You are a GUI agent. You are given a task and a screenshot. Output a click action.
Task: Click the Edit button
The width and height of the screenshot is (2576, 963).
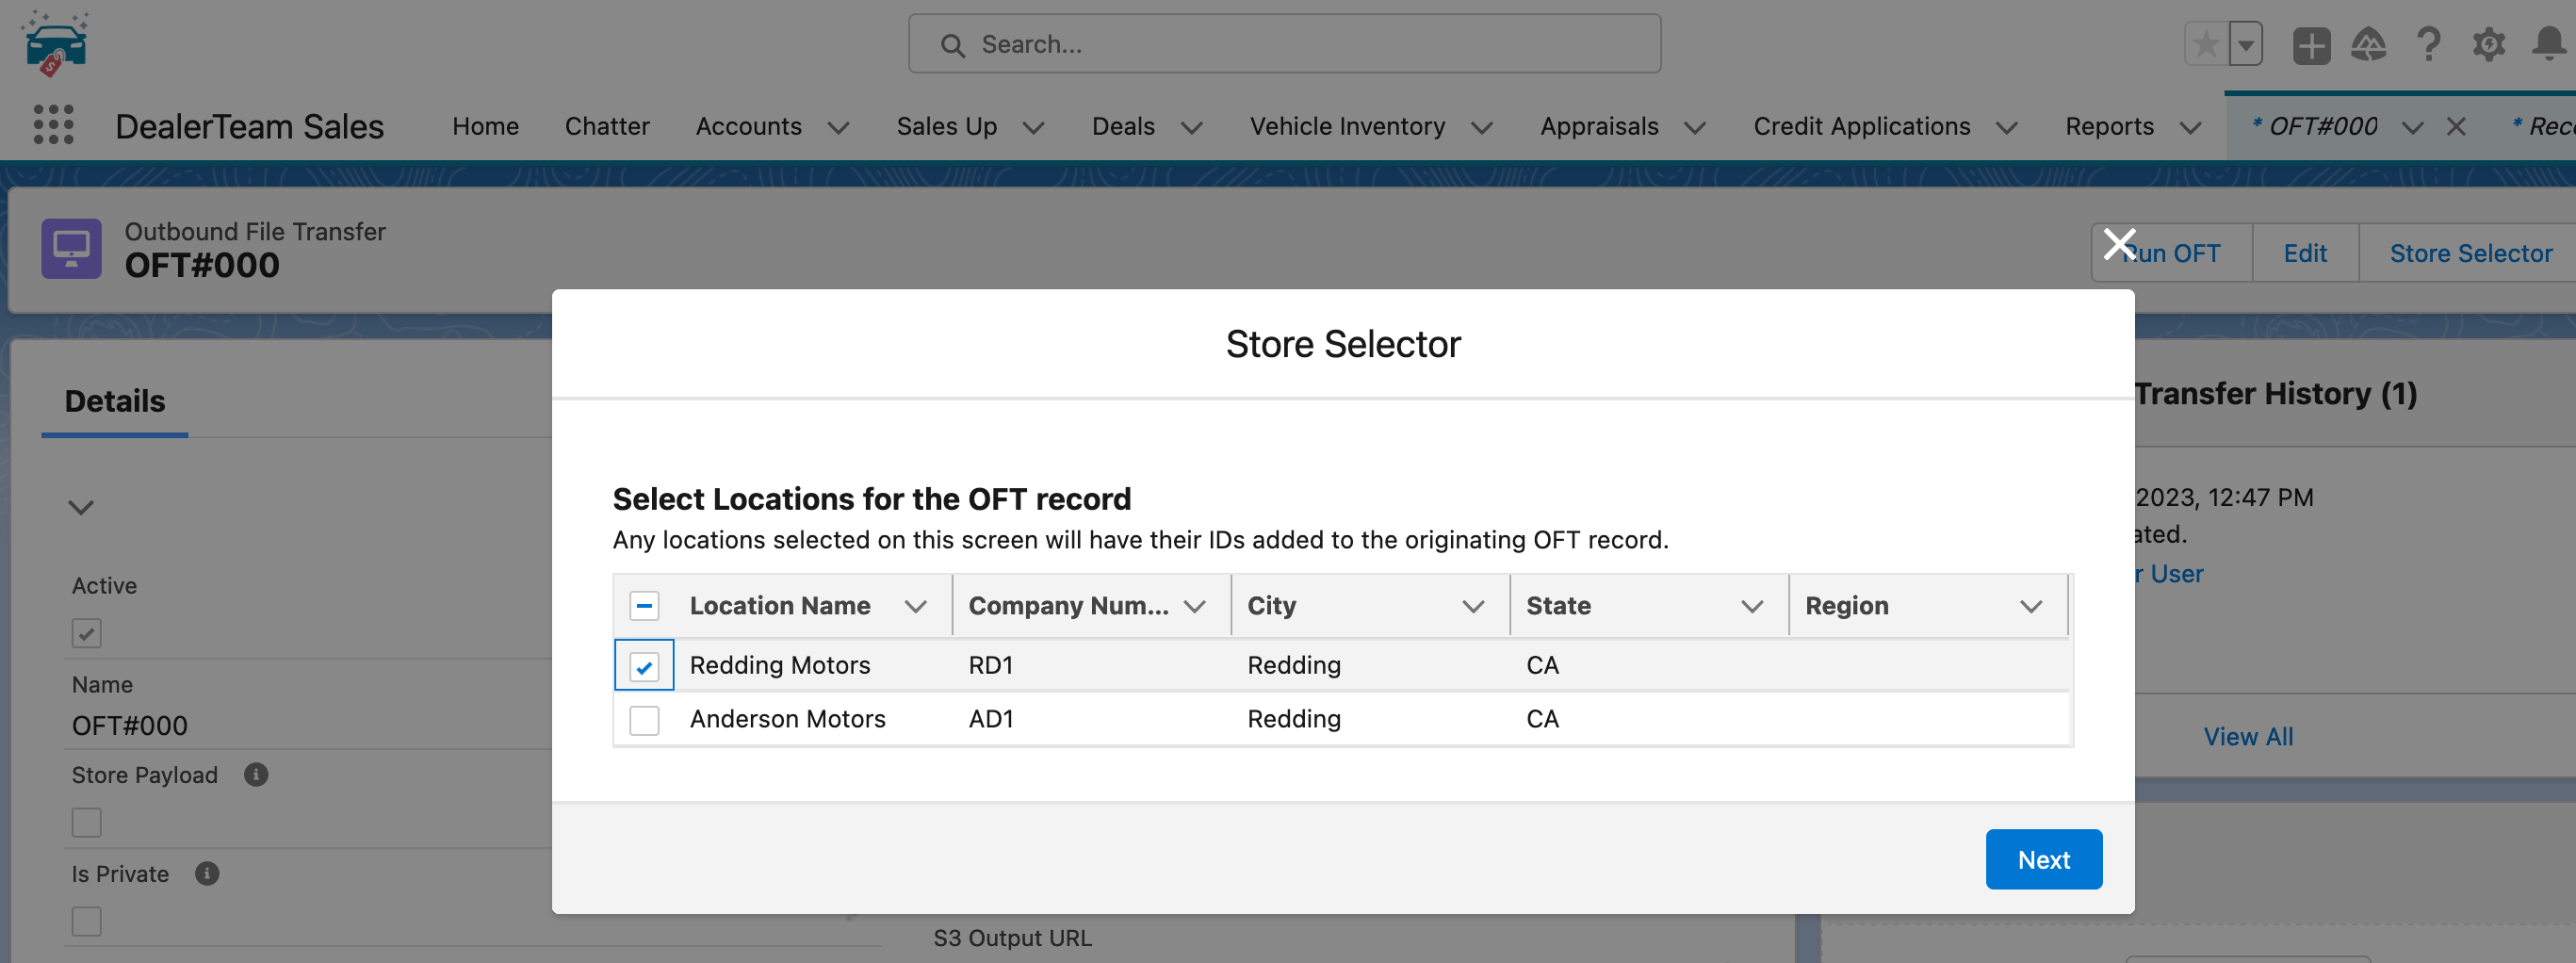[x=2305, y=253]
